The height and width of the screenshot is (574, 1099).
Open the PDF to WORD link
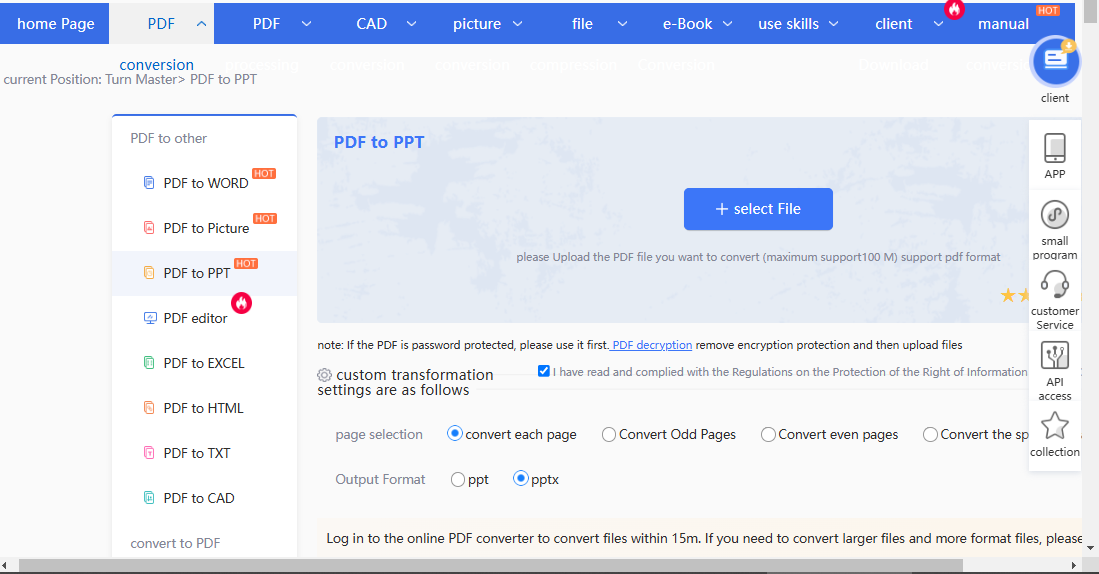point(205,183)
